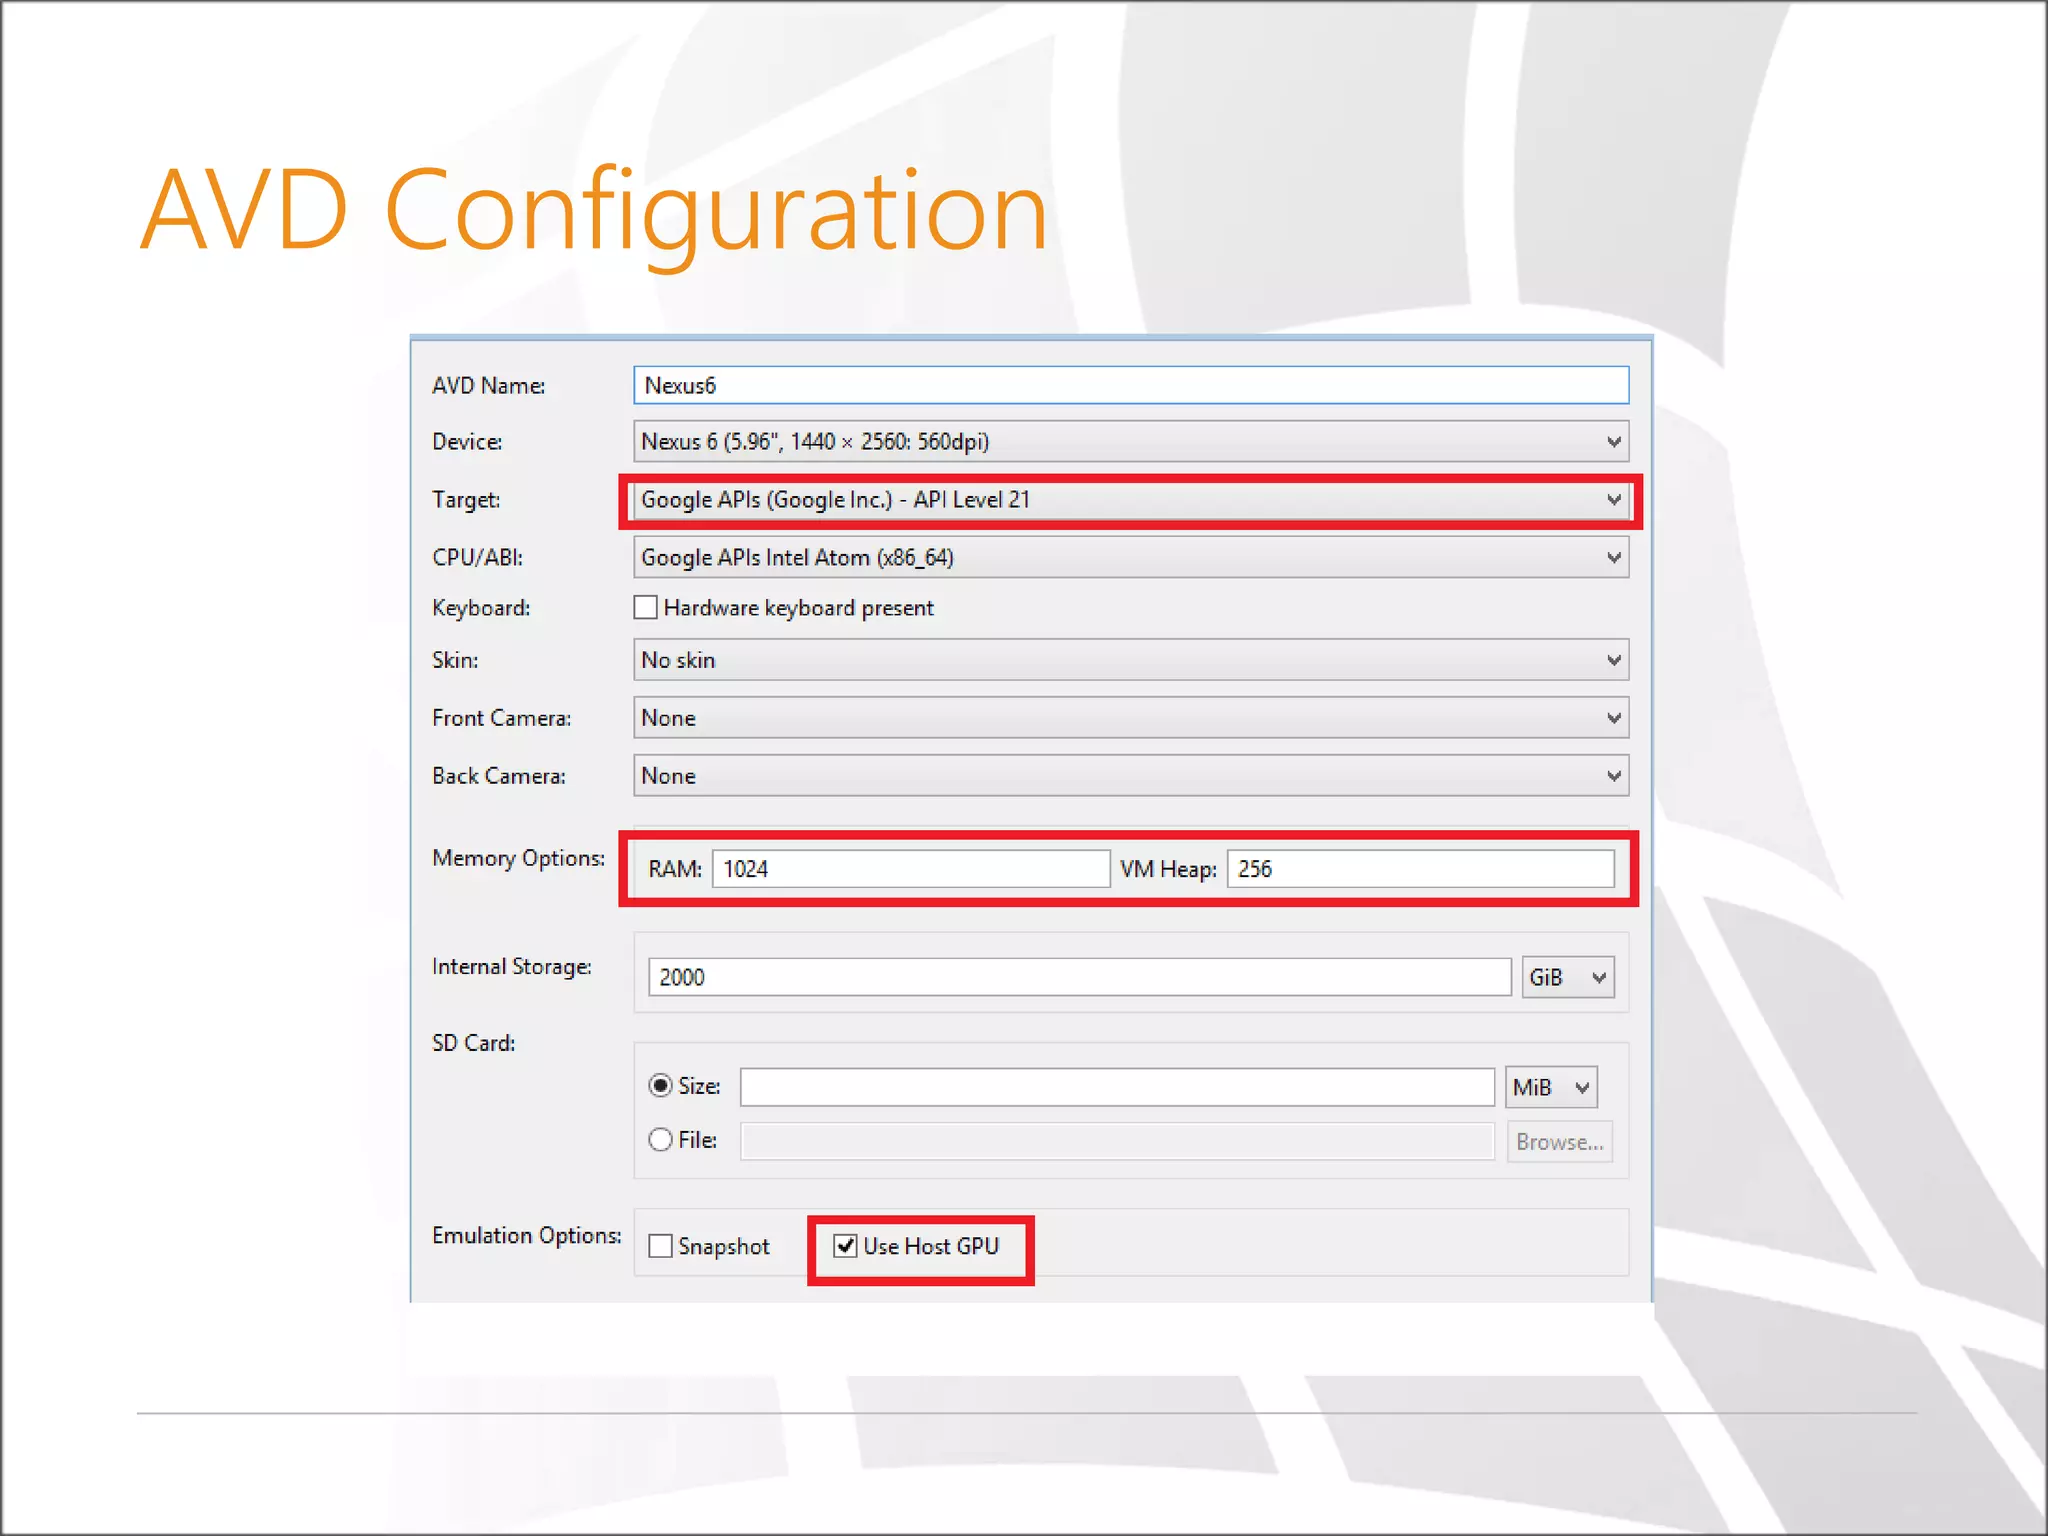Enable the Snapshot checkbox
The image size is (2048, 1536).
pos(660,1246)
